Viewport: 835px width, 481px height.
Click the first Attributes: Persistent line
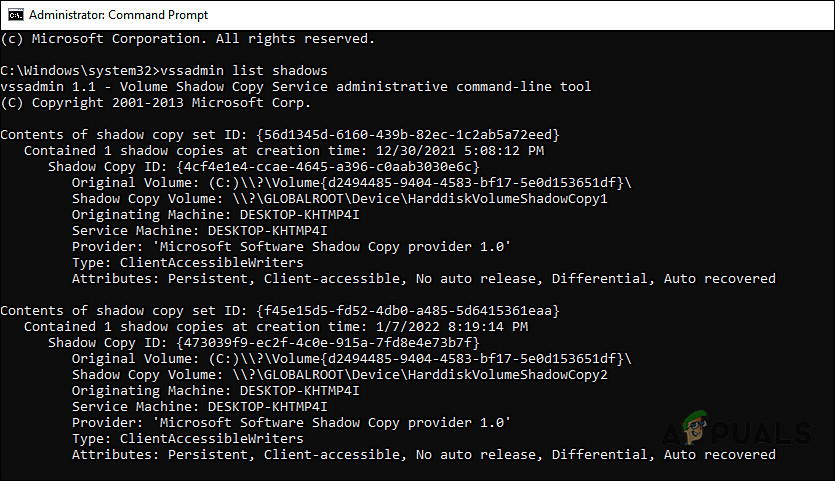(423, 279)
